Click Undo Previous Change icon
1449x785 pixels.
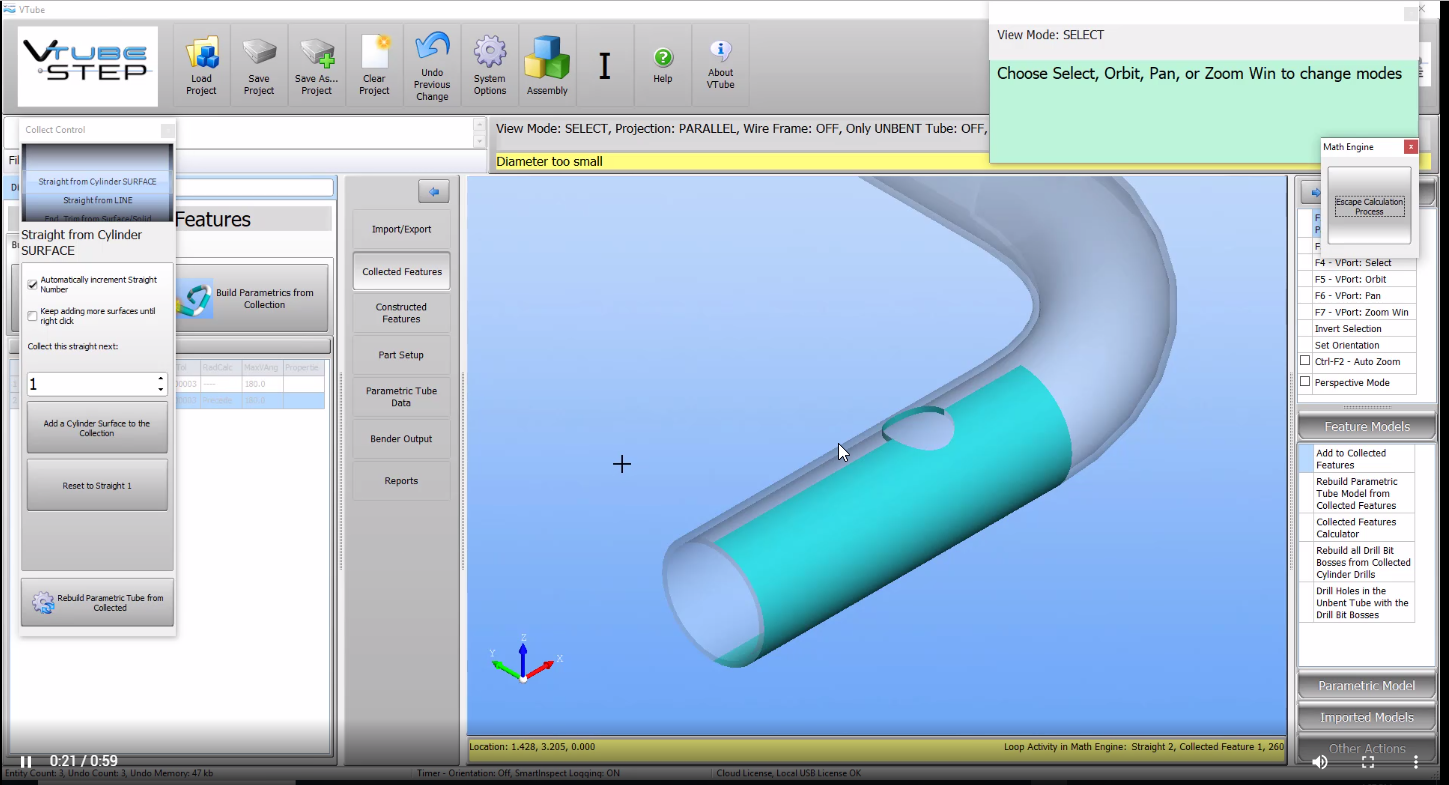tap(432, 48)
